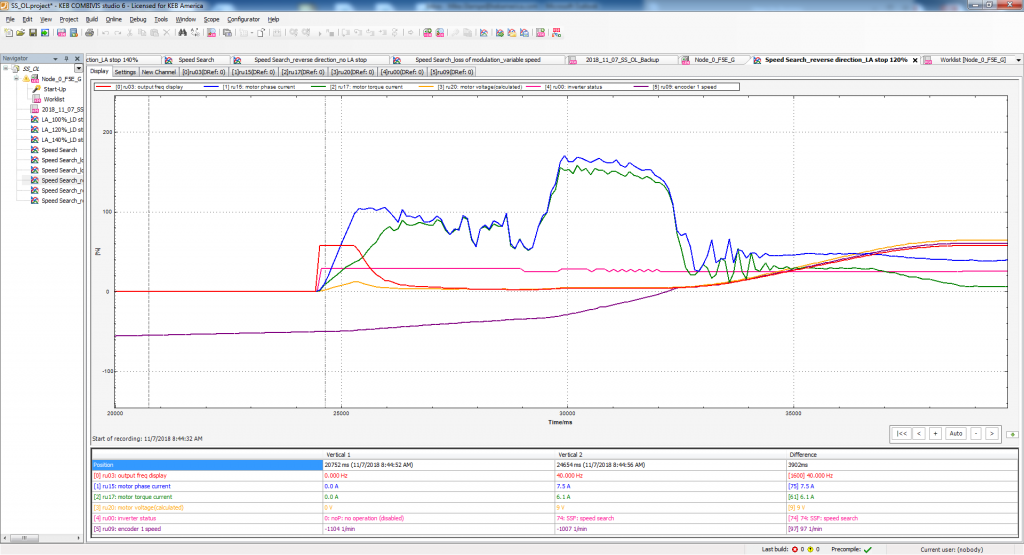Click the jump-to-start |<< button
Viewport: 1024px width, 555px height.
(901, 434)
